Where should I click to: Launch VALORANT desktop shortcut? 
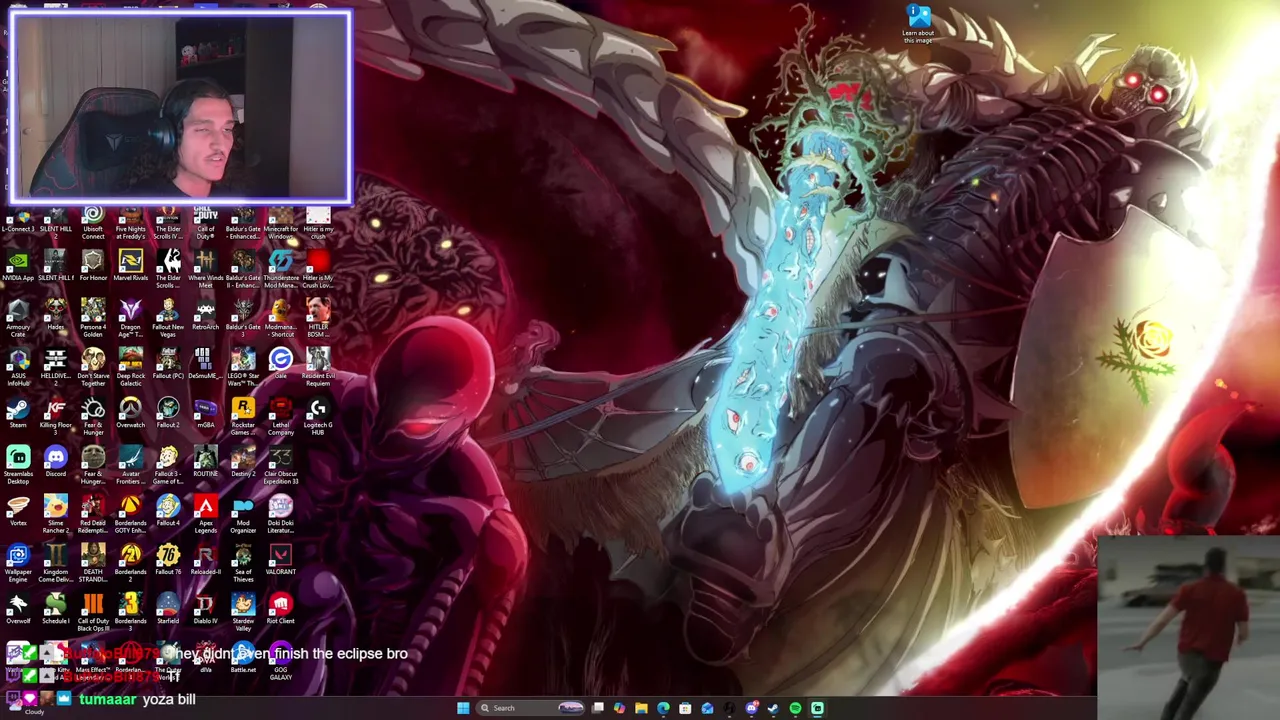click(280, 560)
